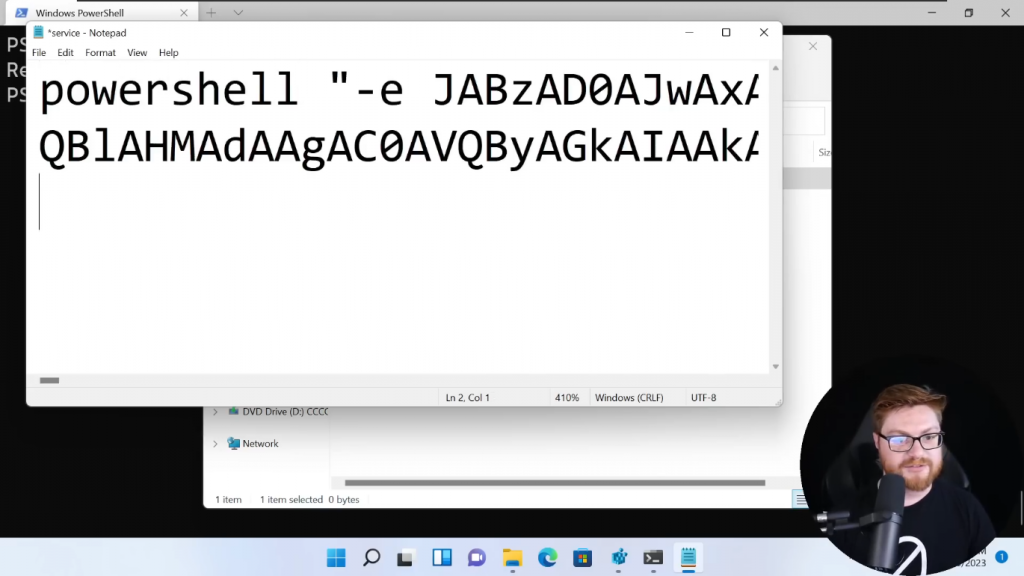Open Microsoft Store from the taskbar
1024x576 pixels.
click(x=583, y=558)
